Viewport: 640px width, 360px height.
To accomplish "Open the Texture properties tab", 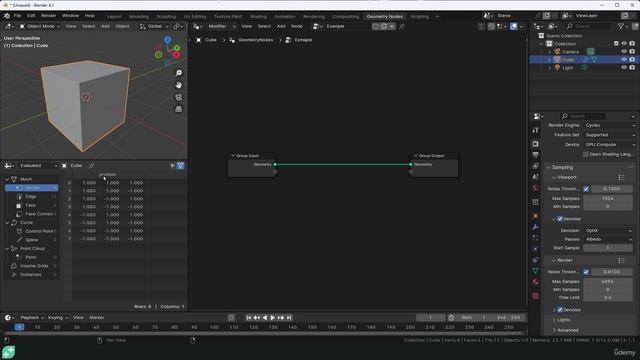I will tap(536, 296).
